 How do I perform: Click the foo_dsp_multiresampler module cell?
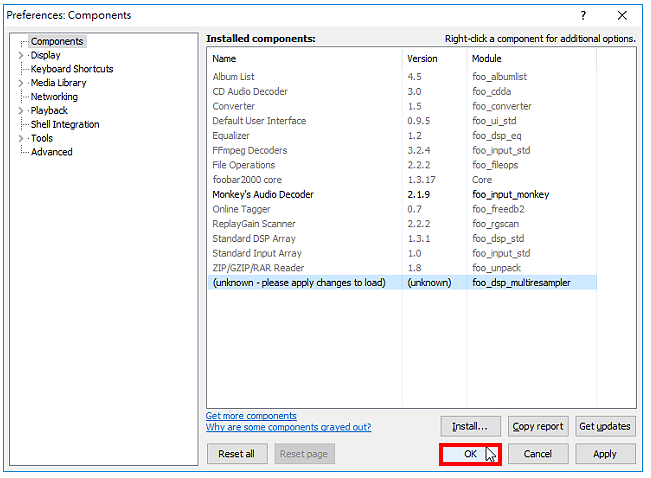click(521, 283)
